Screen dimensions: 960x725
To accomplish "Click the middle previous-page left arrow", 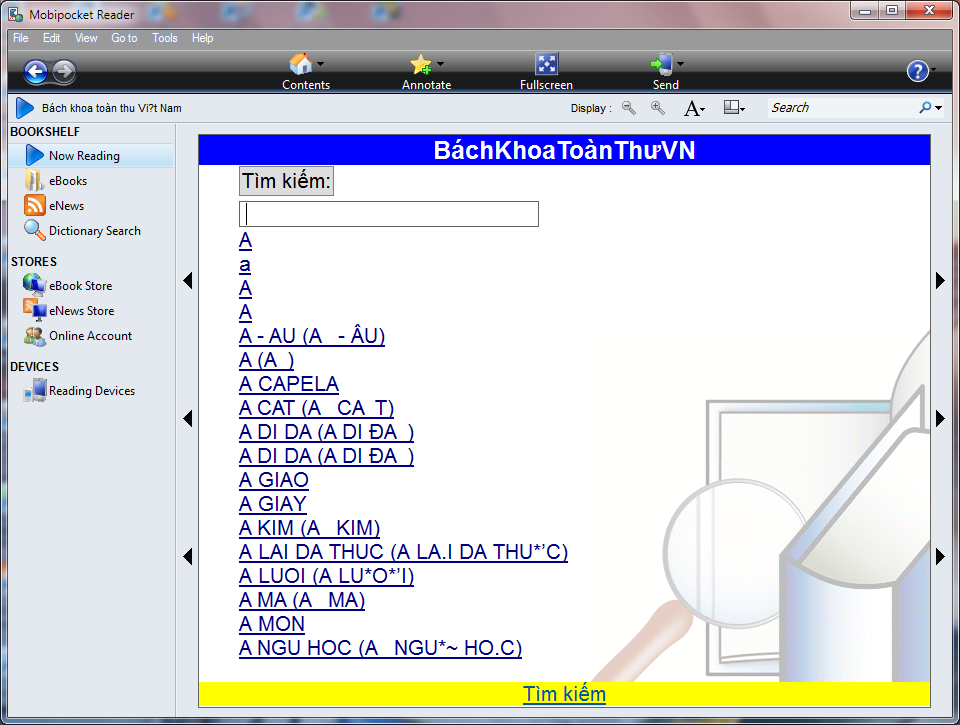I will tap(187, 419).
